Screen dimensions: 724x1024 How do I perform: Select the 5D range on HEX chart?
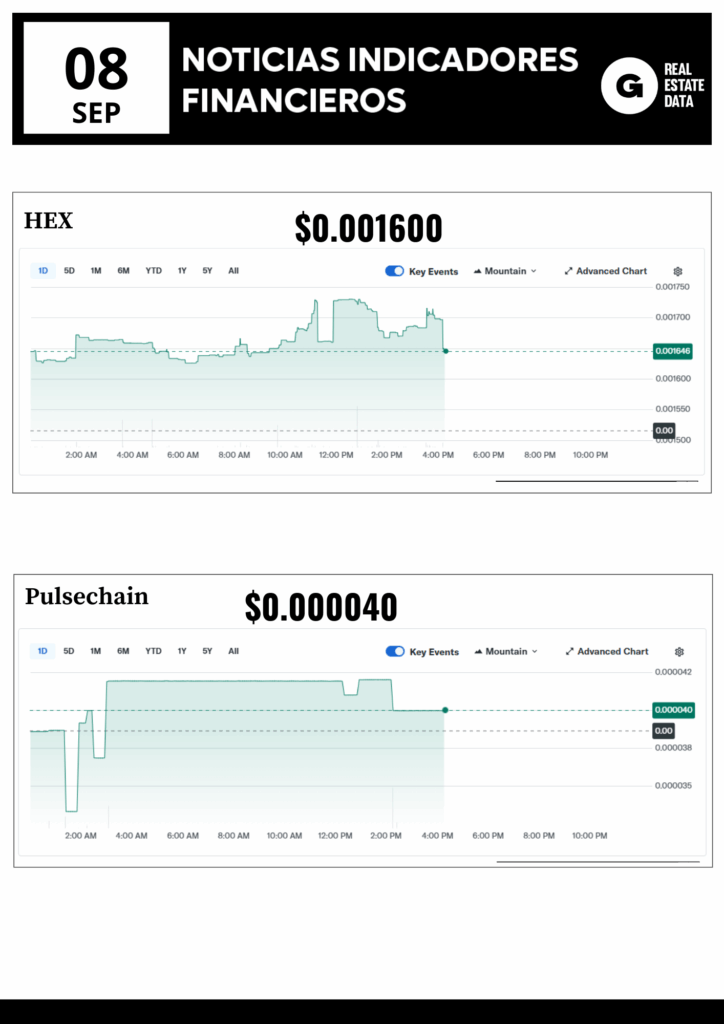pos(69,271)
